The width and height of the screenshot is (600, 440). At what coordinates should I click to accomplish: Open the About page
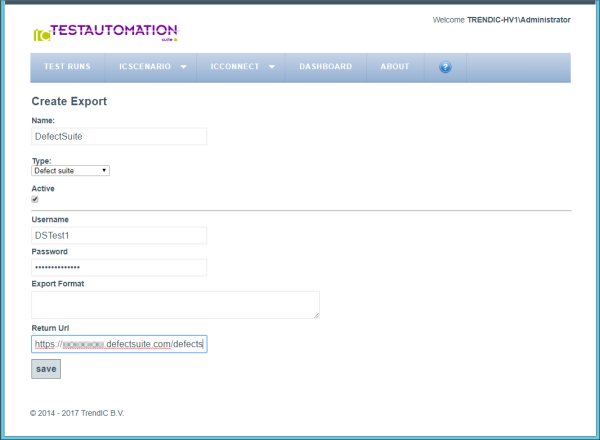point(394,67)
